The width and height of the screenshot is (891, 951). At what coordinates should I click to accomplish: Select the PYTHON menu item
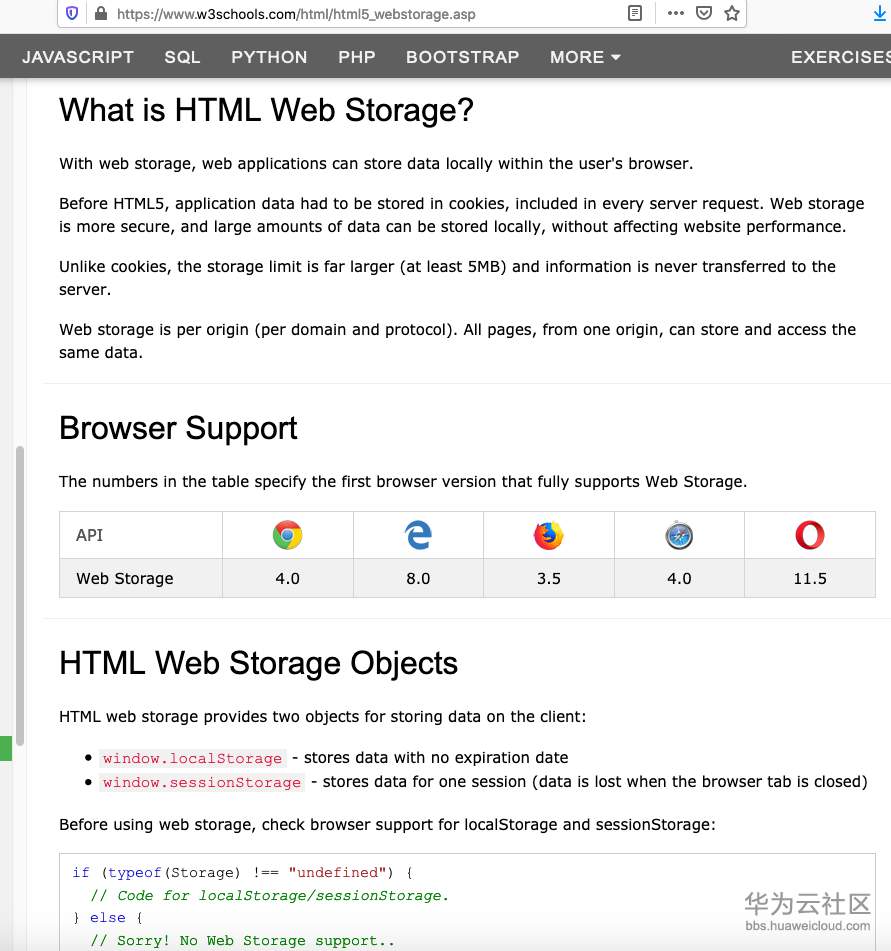269,57
